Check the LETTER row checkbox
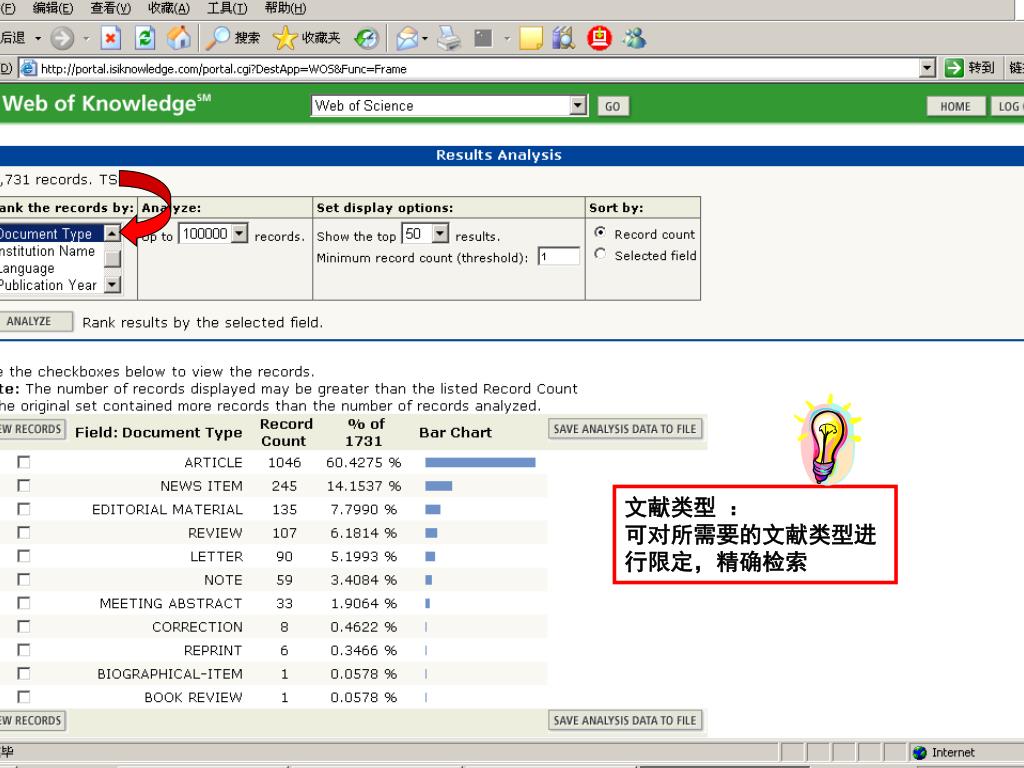 click(x=24, y=556)
